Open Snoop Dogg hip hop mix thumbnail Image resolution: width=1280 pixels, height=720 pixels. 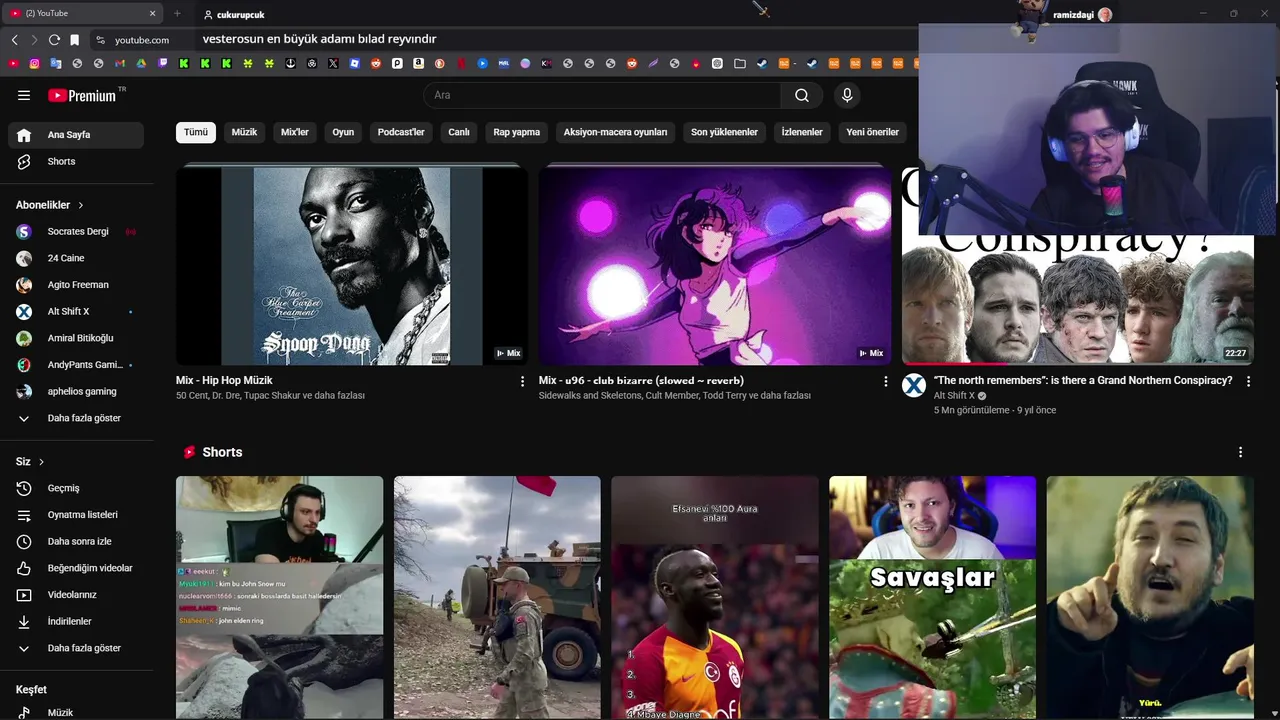pyautogui.click(x=352, y=265)
